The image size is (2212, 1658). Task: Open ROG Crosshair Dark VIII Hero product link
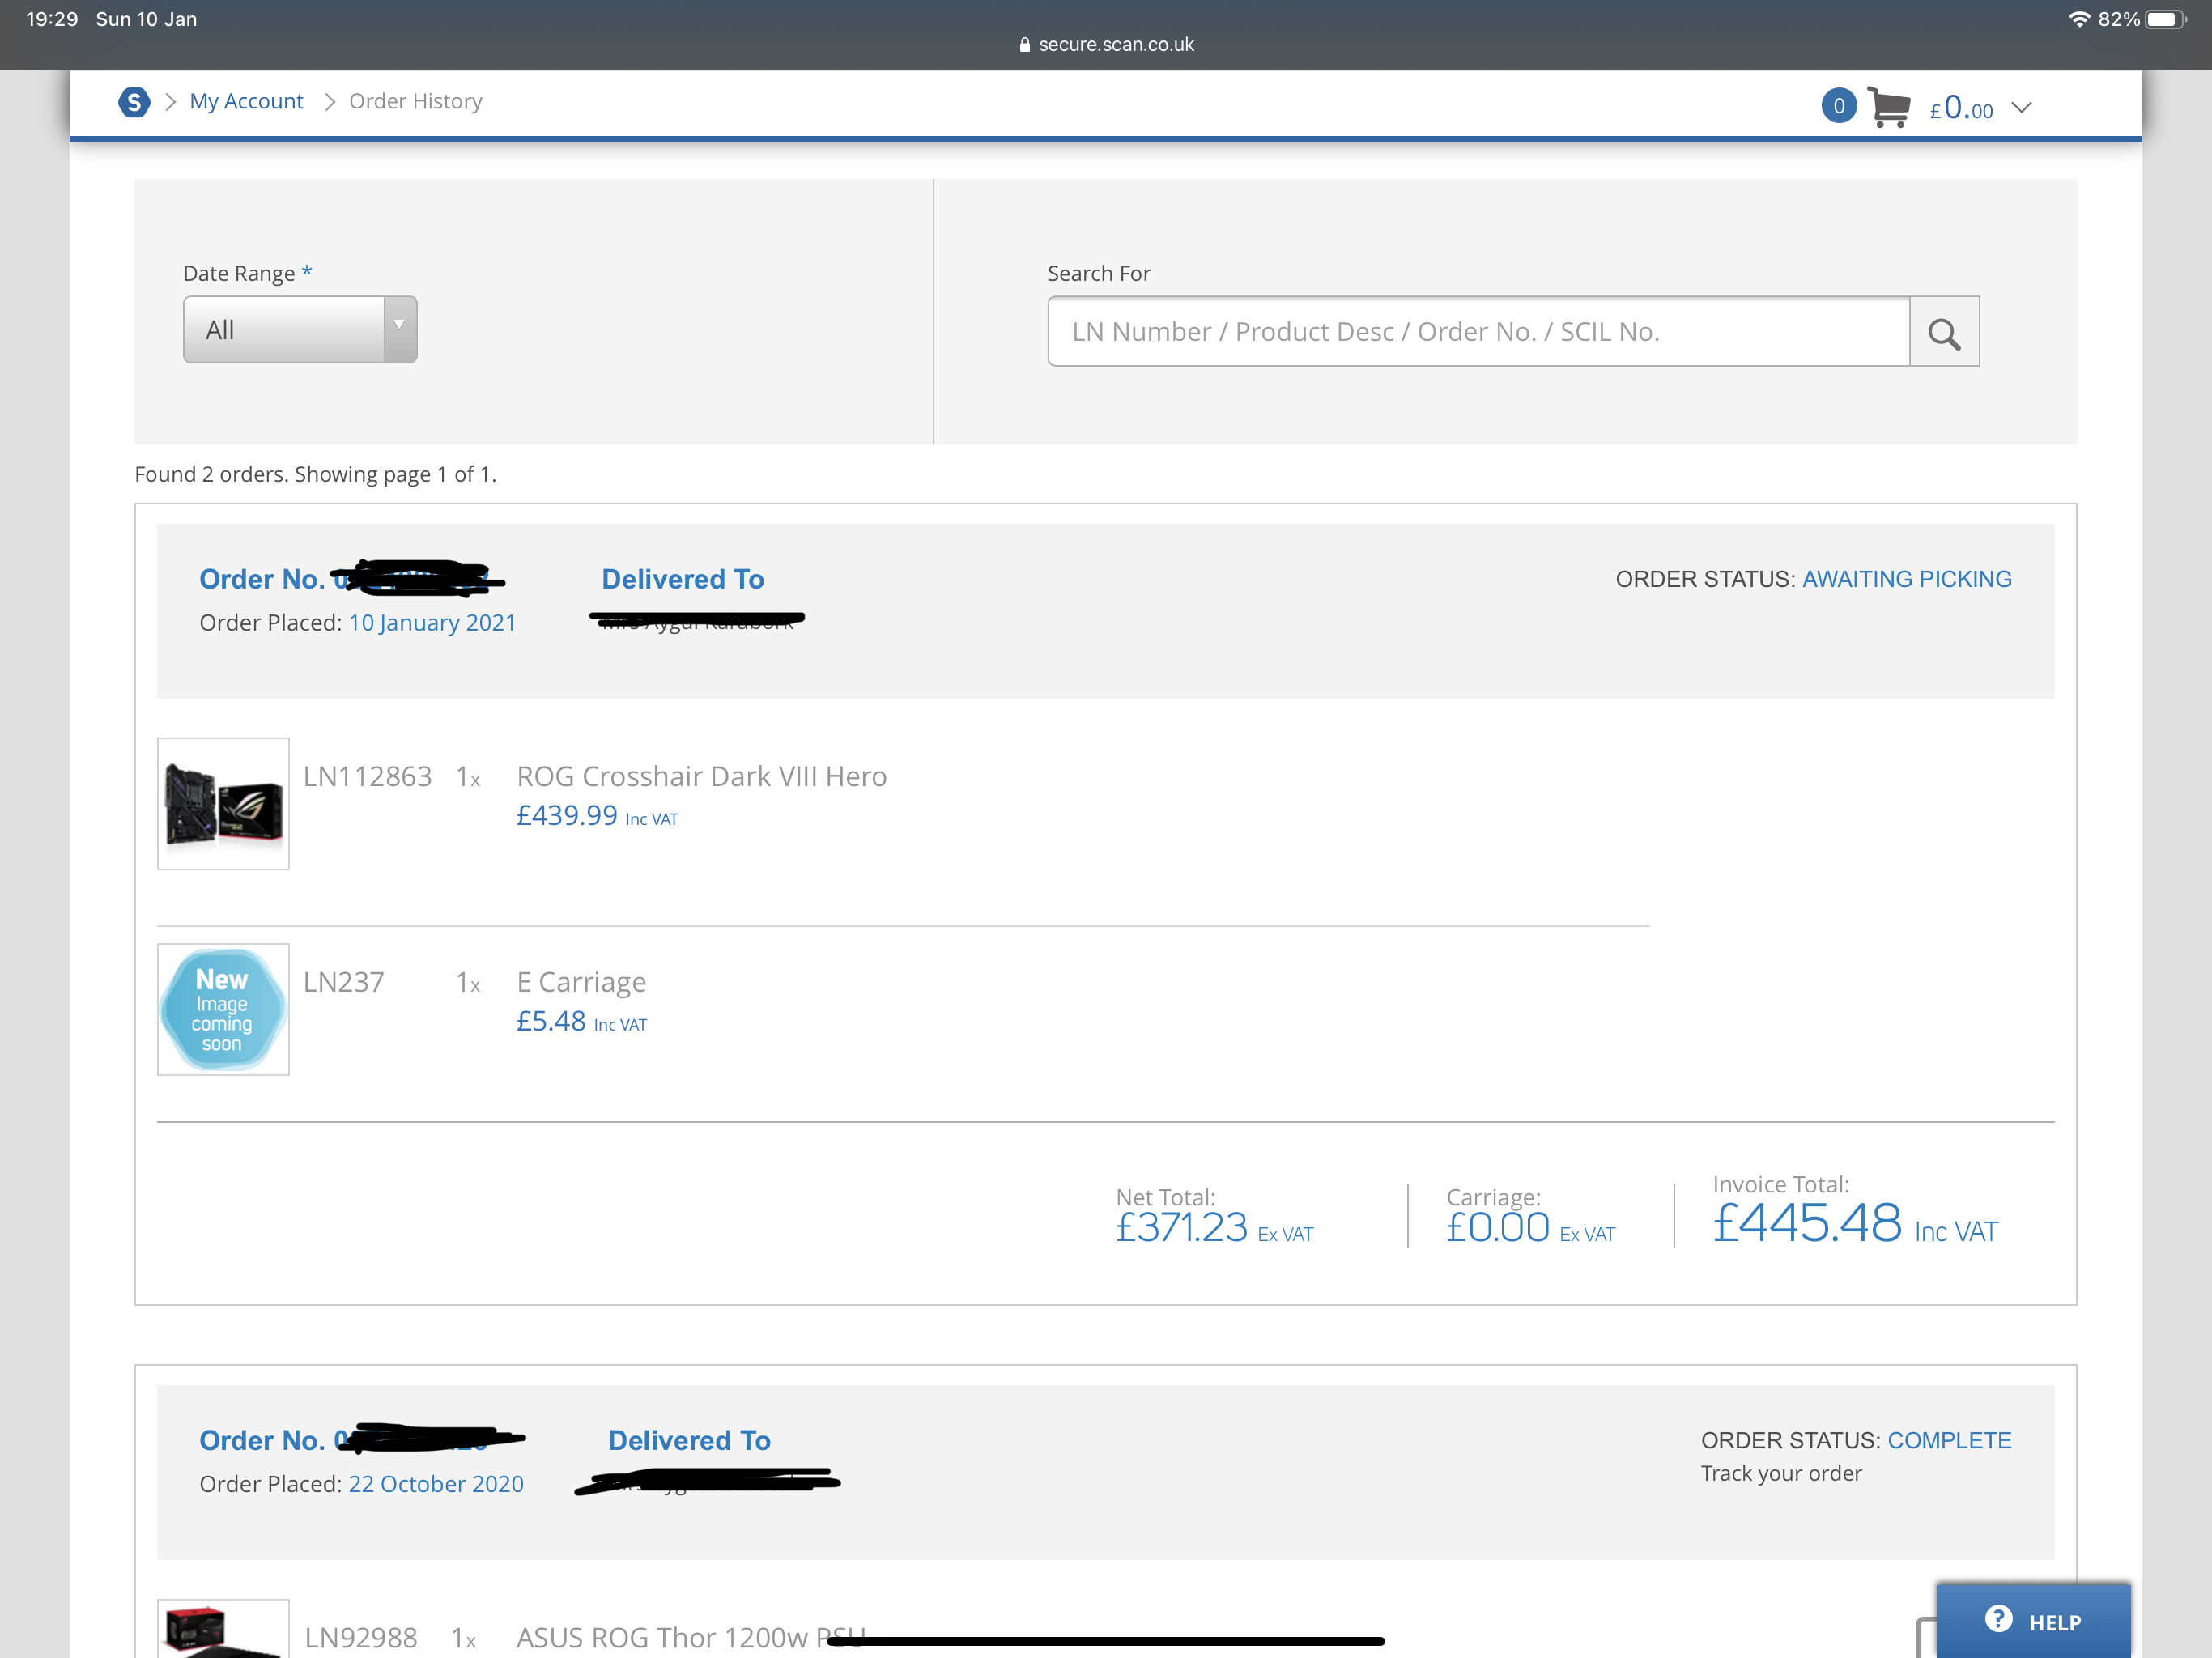pyautogui.click(x=701, y=777)
